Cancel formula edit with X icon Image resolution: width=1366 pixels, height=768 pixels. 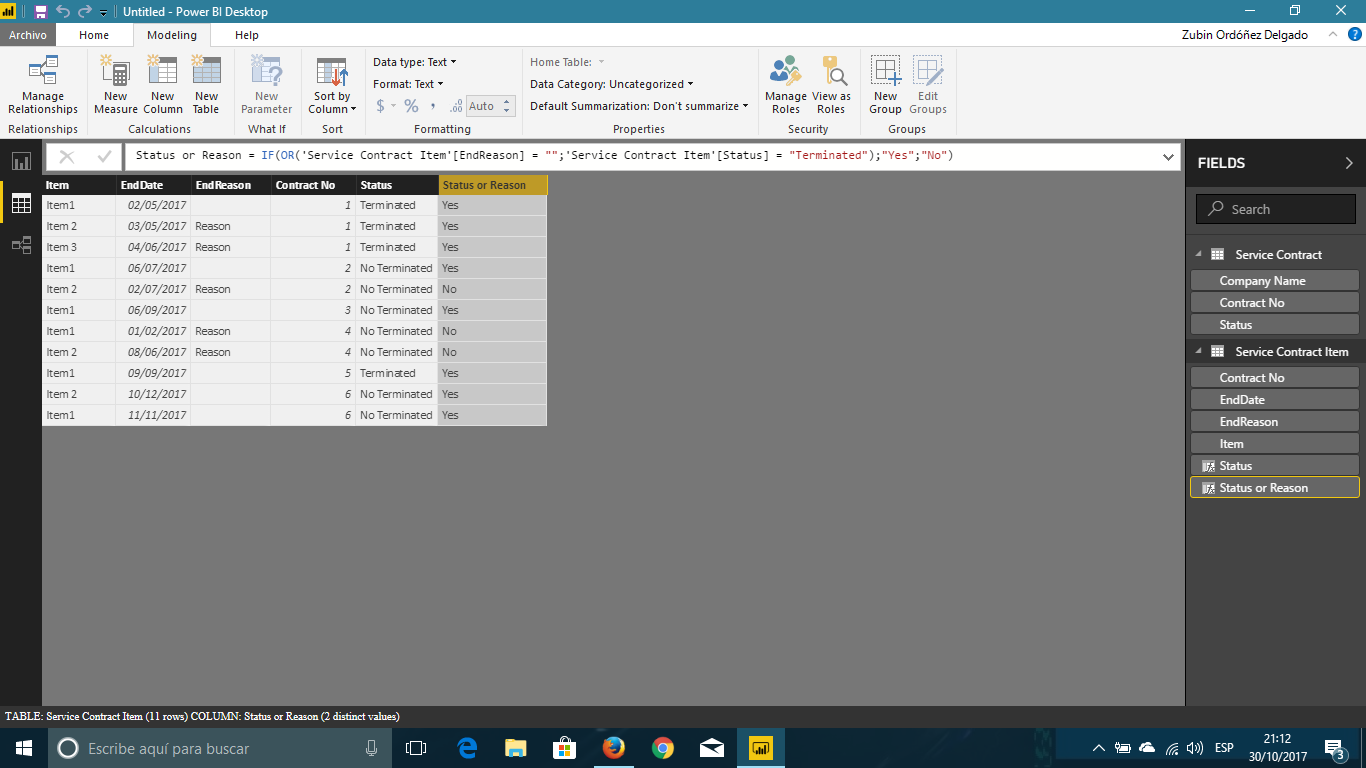(67, 157)
